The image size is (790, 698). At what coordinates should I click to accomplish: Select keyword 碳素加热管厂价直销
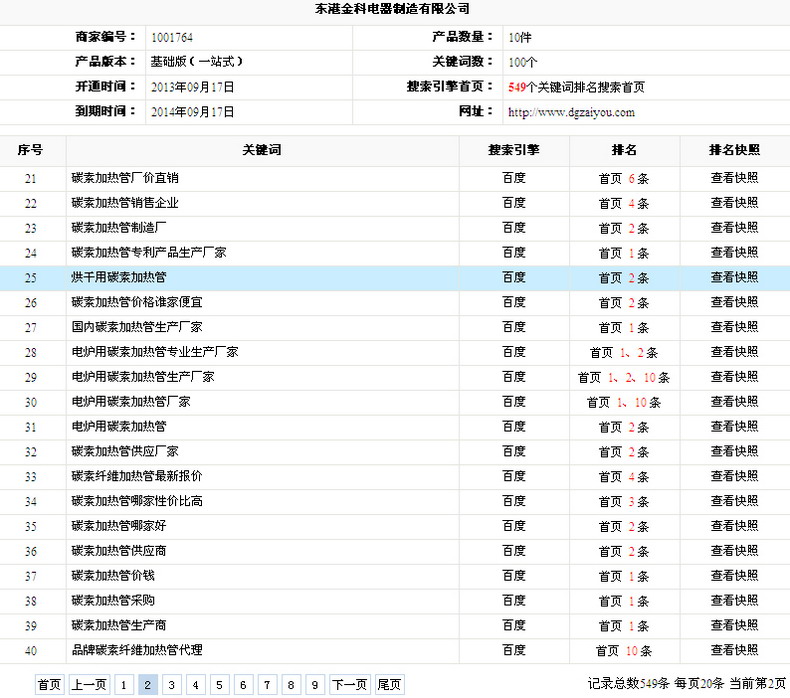coord(125,178)
